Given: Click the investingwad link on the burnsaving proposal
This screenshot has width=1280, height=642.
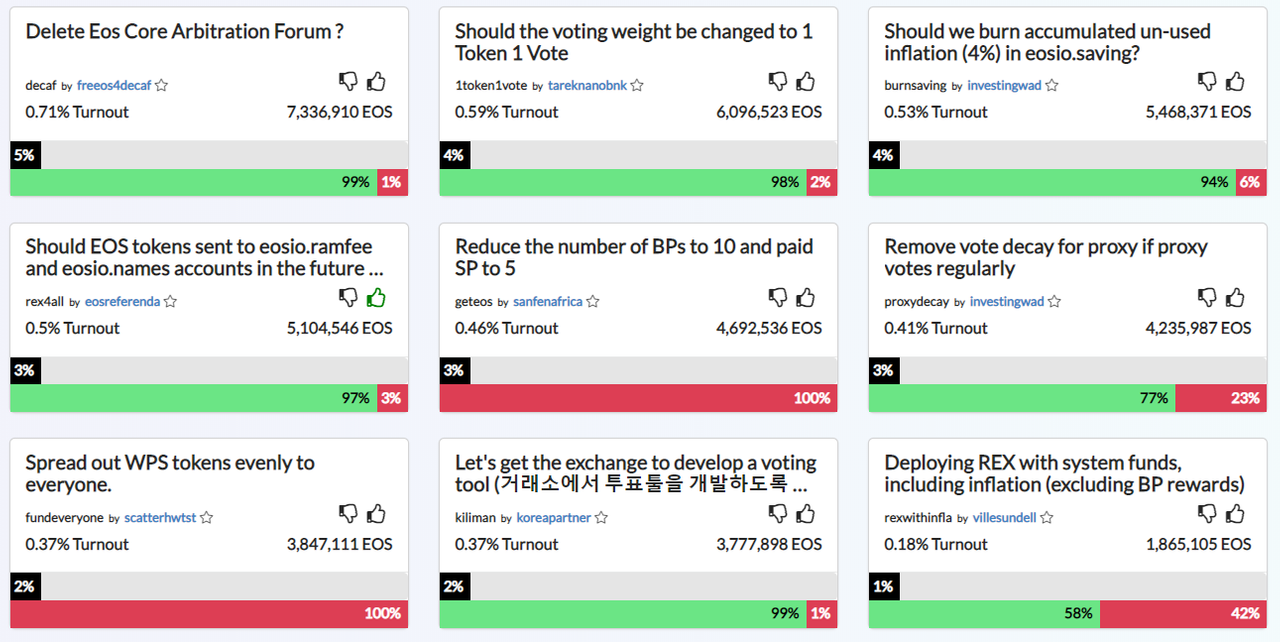Looking at the screenshot, I should pyautogui.click(x=1004, y=85).
